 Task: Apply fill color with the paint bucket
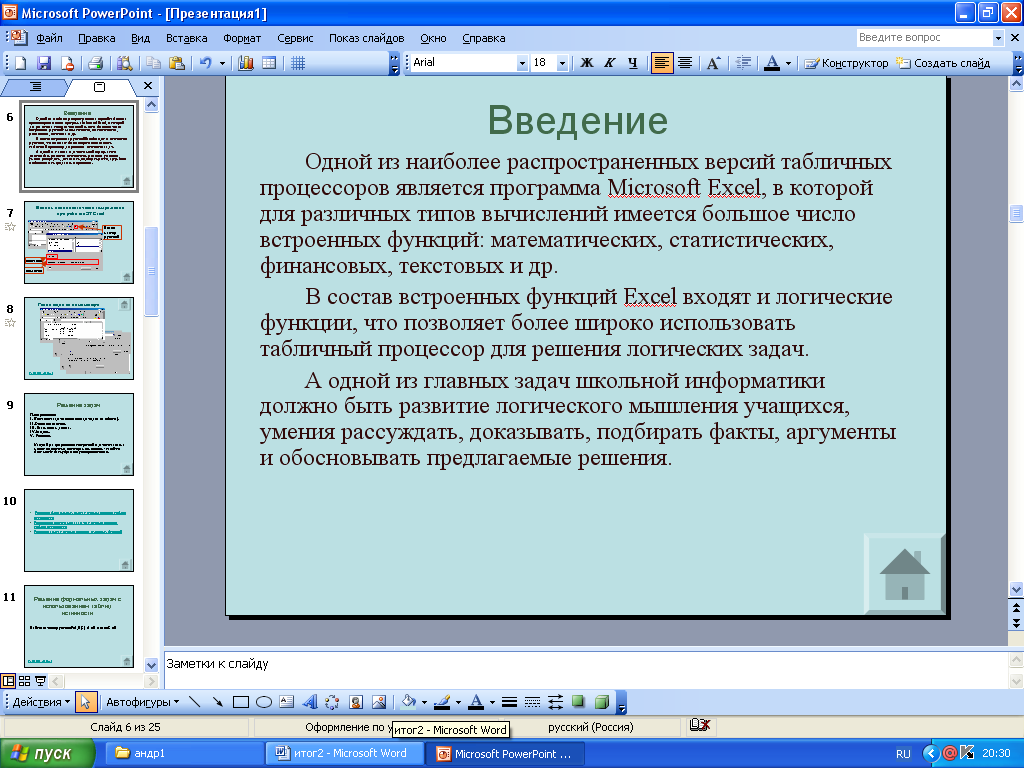coord(409,702)
